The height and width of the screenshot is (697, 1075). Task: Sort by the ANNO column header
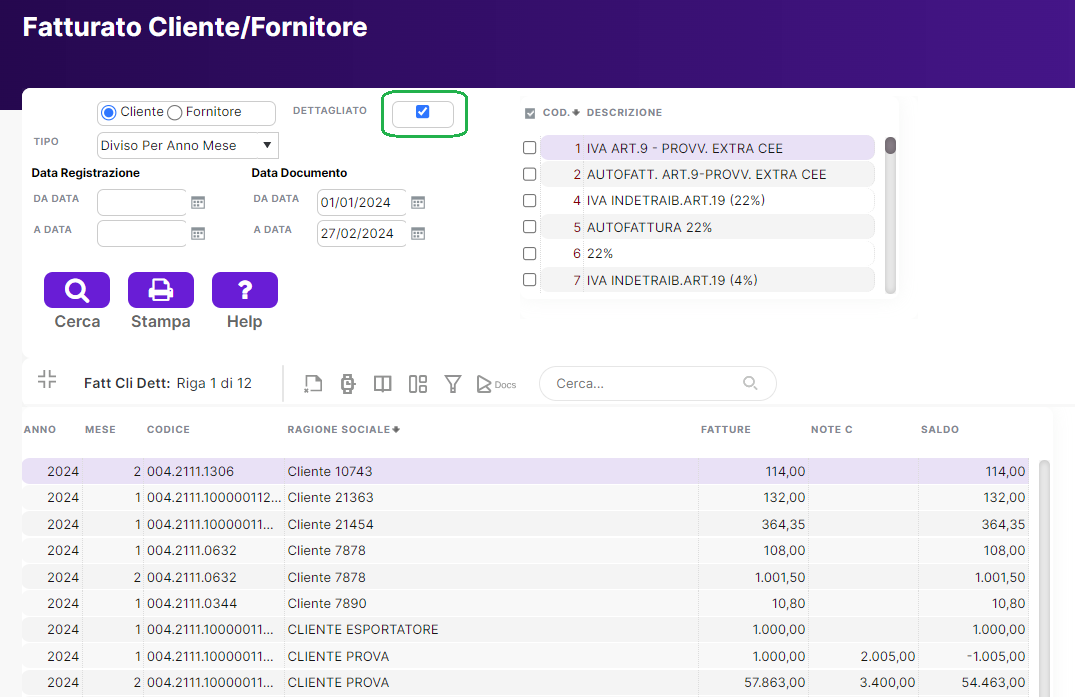point(40,430)
